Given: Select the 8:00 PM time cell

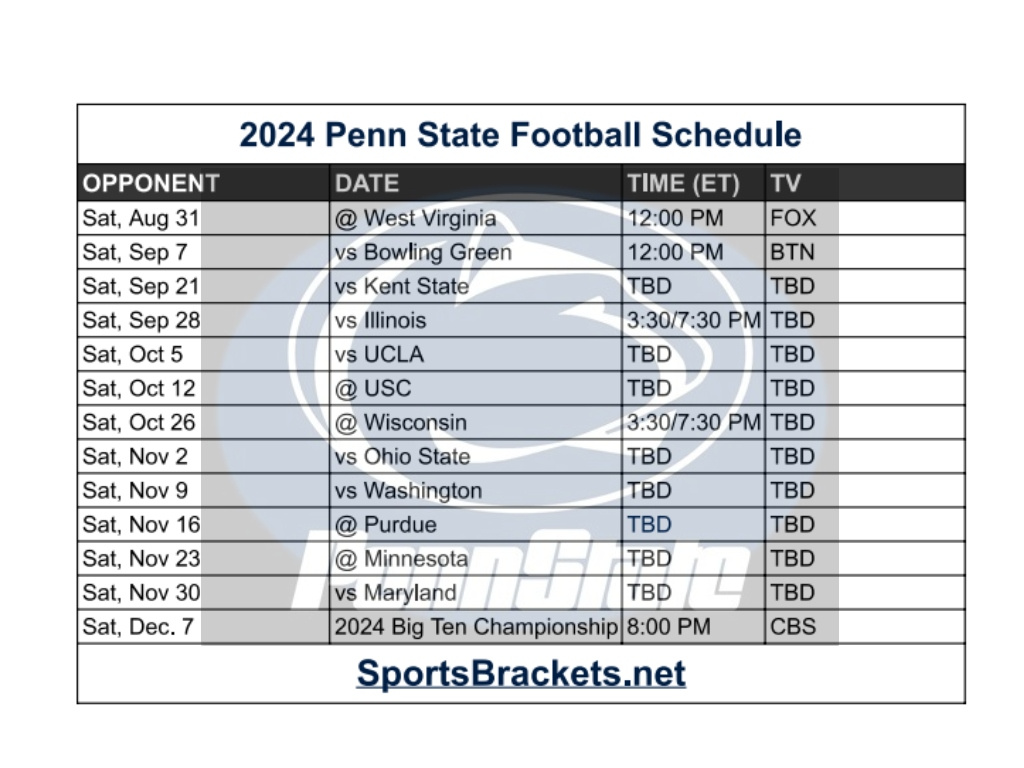Looking at the screenshot, I should (x=668, y=627).
